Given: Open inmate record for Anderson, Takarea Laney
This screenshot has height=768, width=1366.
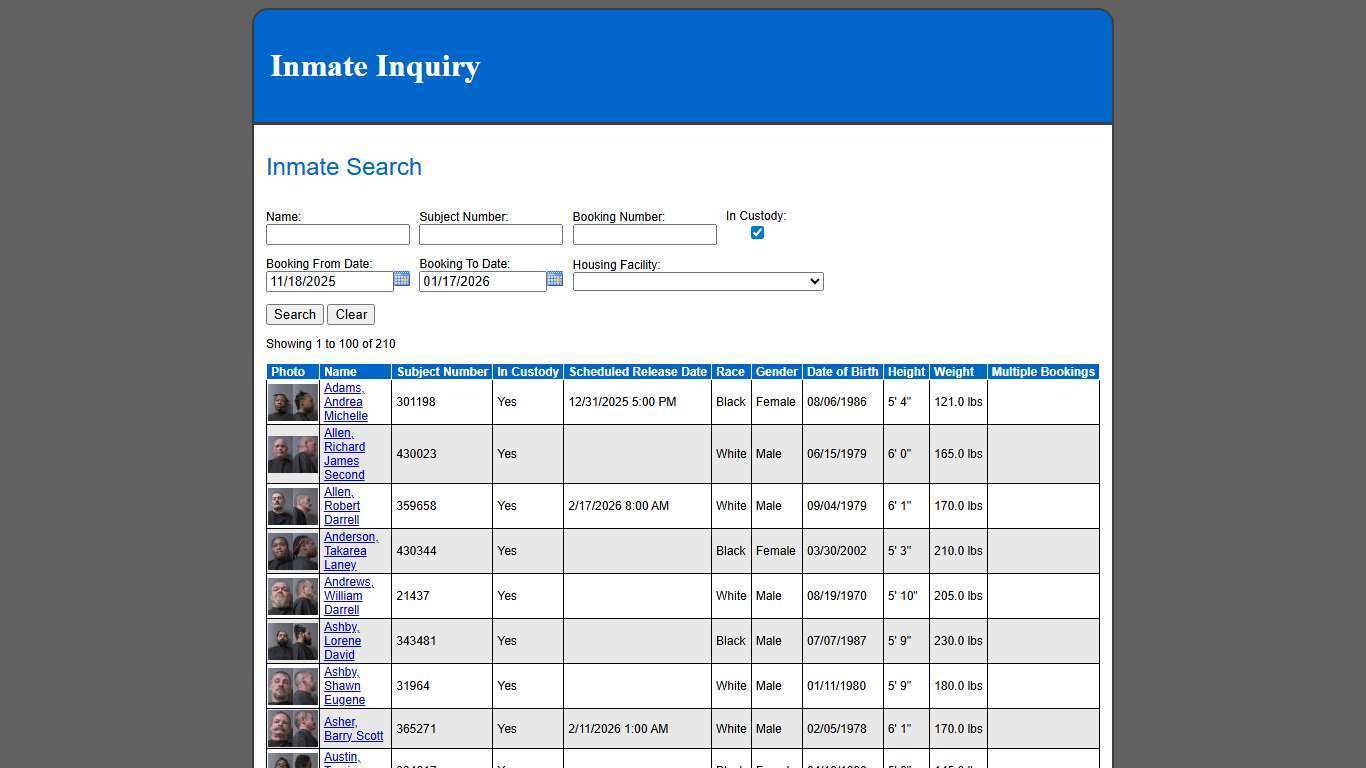Looking at the screenshot, I should 350,550.
